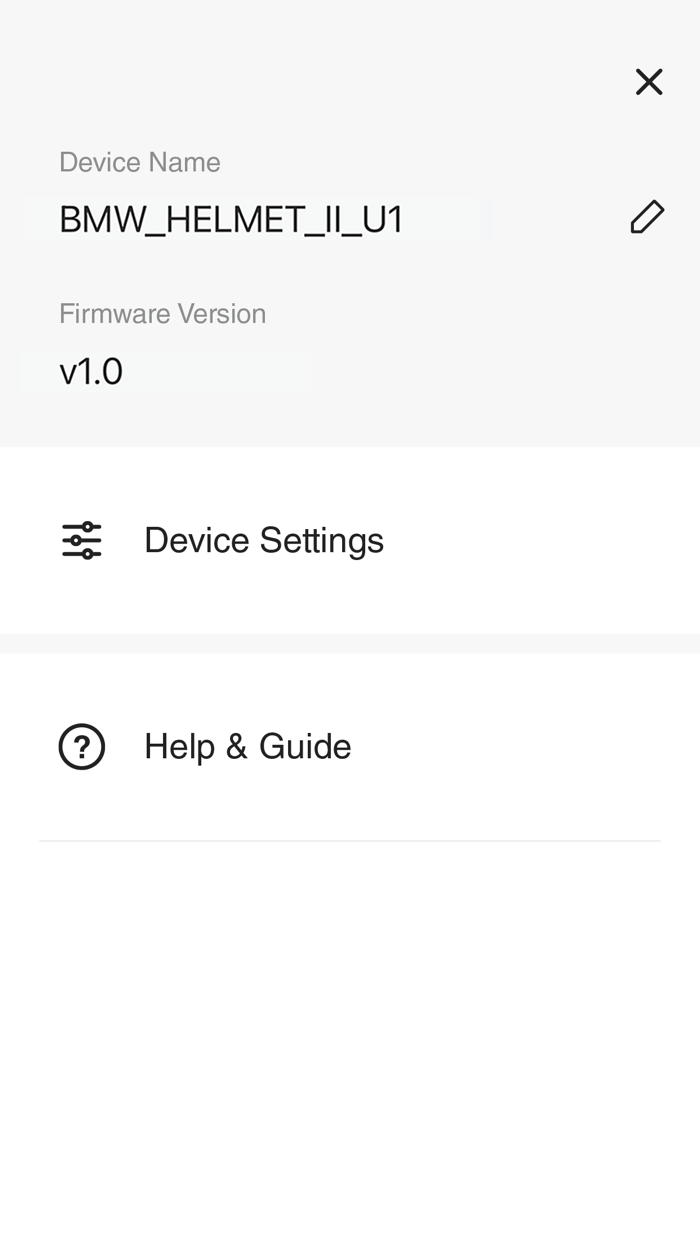Select the v1.0 firmware value
The height and width of the screenshot is (1244, 700).
tap(91, 371)
